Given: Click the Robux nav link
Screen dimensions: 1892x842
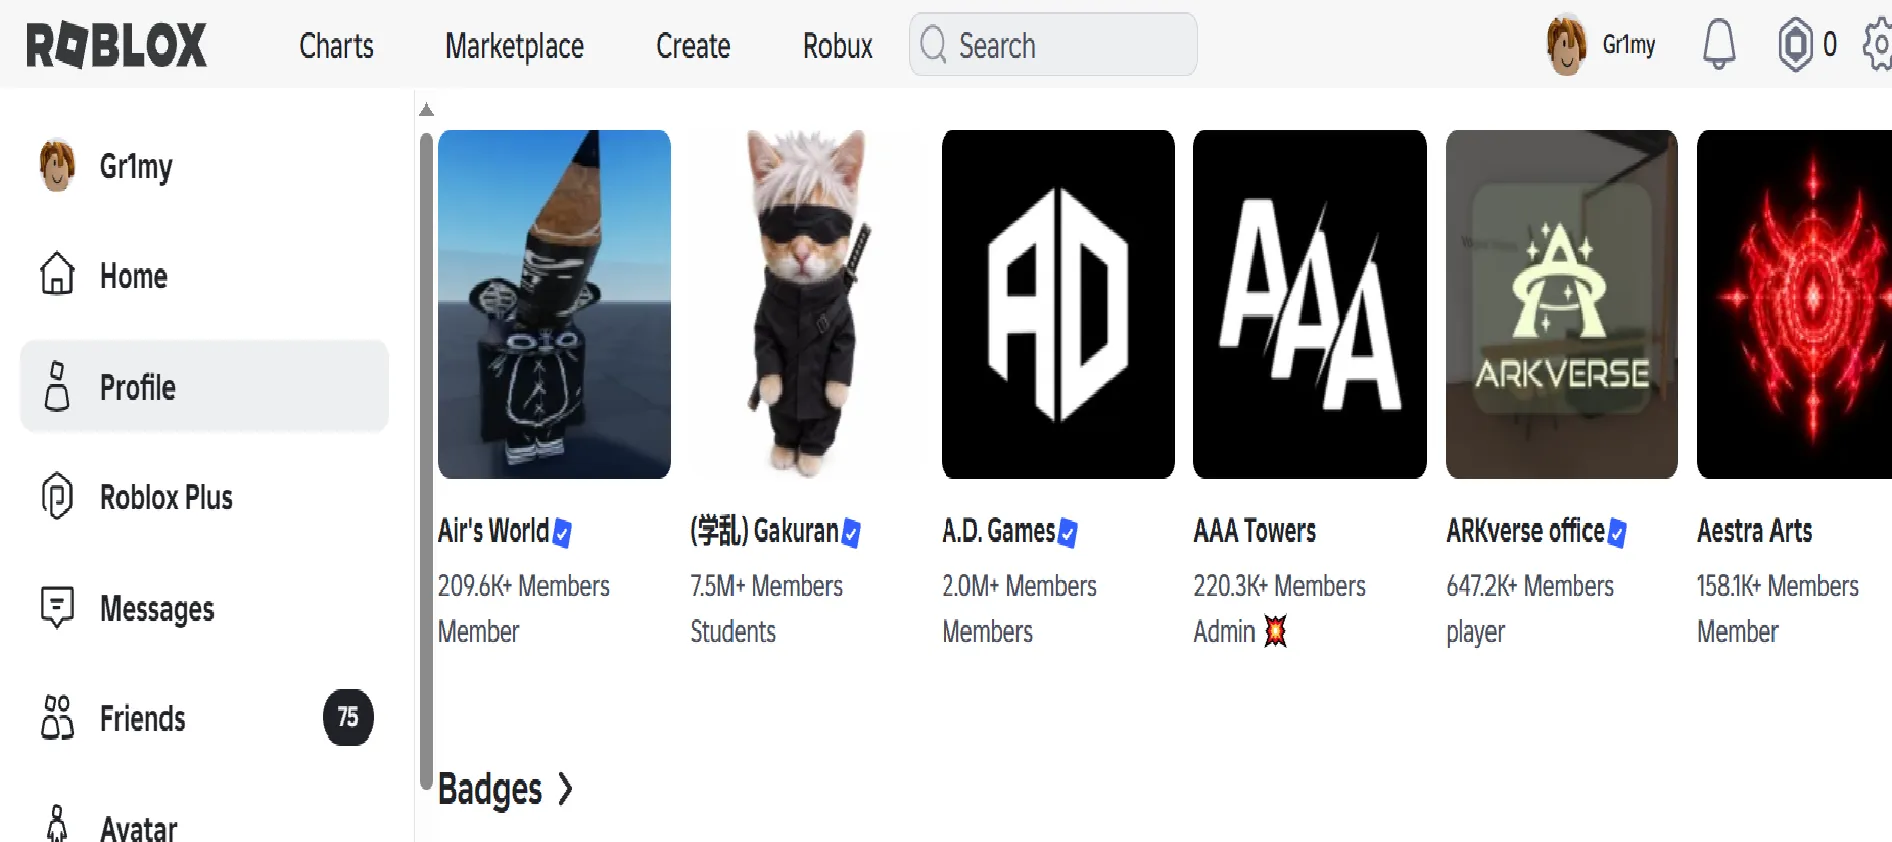Looking at the screenshot, I should click(837, 46).
